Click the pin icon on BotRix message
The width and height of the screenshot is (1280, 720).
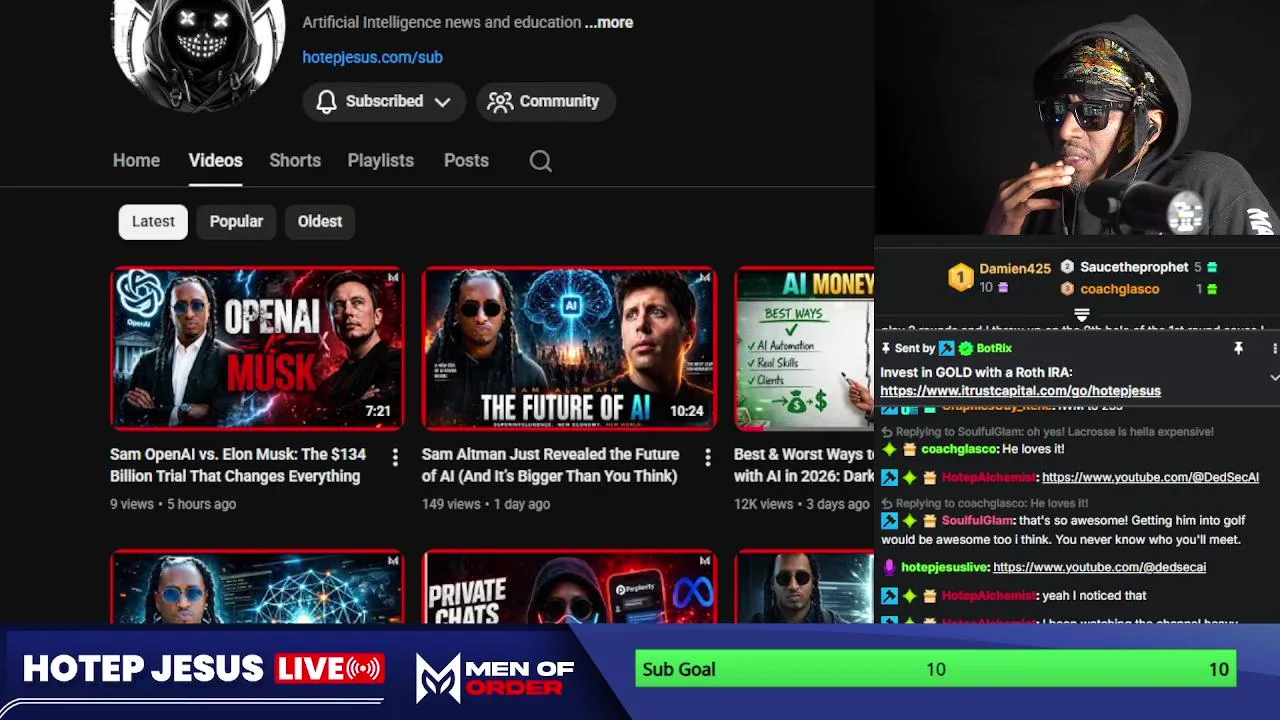pyautogui.click(x=1238, y=348)
